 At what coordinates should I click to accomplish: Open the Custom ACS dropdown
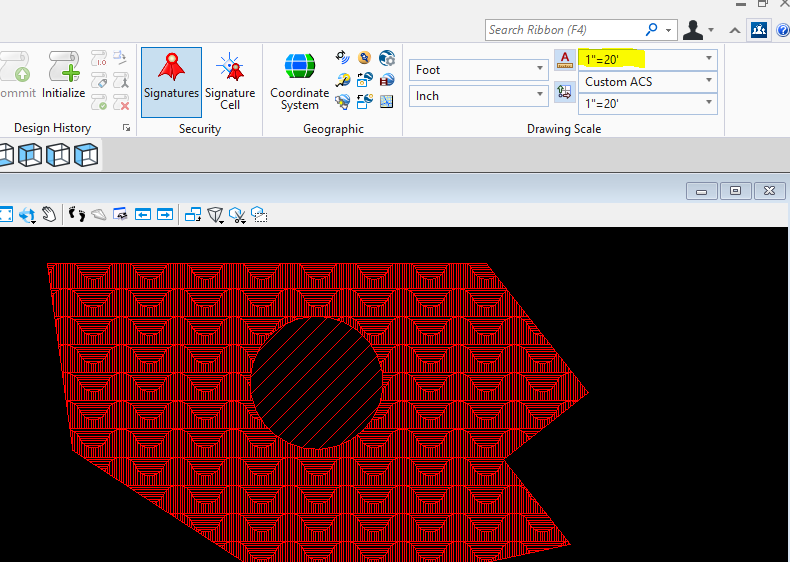(x=648, y=82)
